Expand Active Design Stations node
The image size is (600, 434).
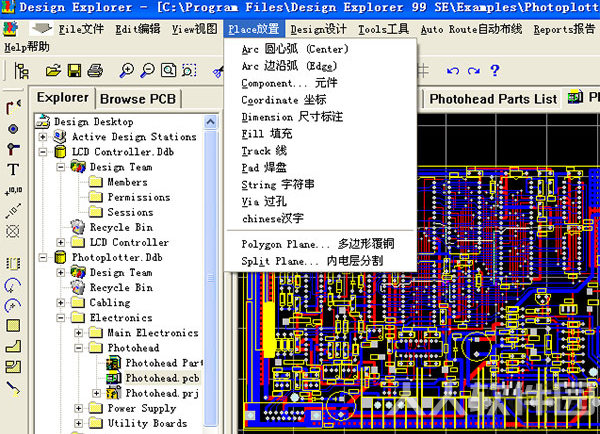point(42,137)
